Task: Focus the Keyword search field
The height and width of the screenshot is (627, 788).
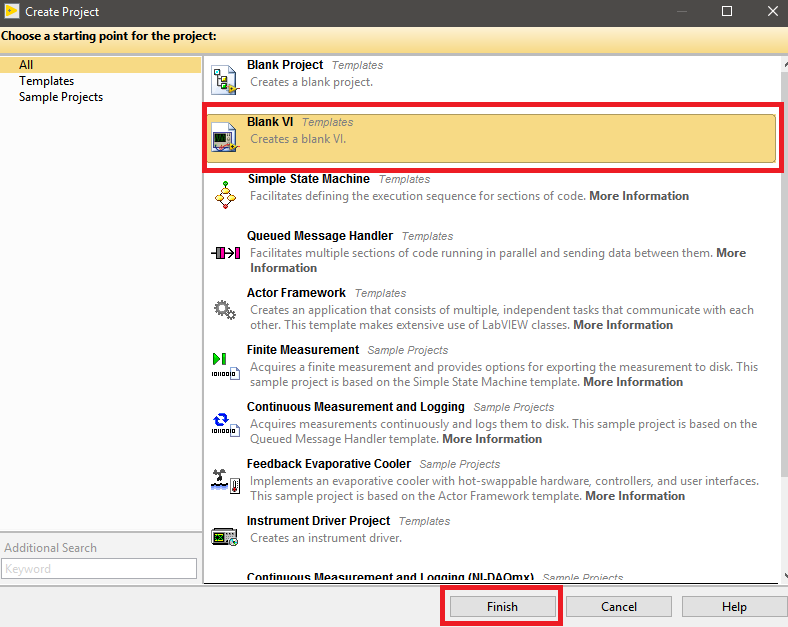Action: 99,568
